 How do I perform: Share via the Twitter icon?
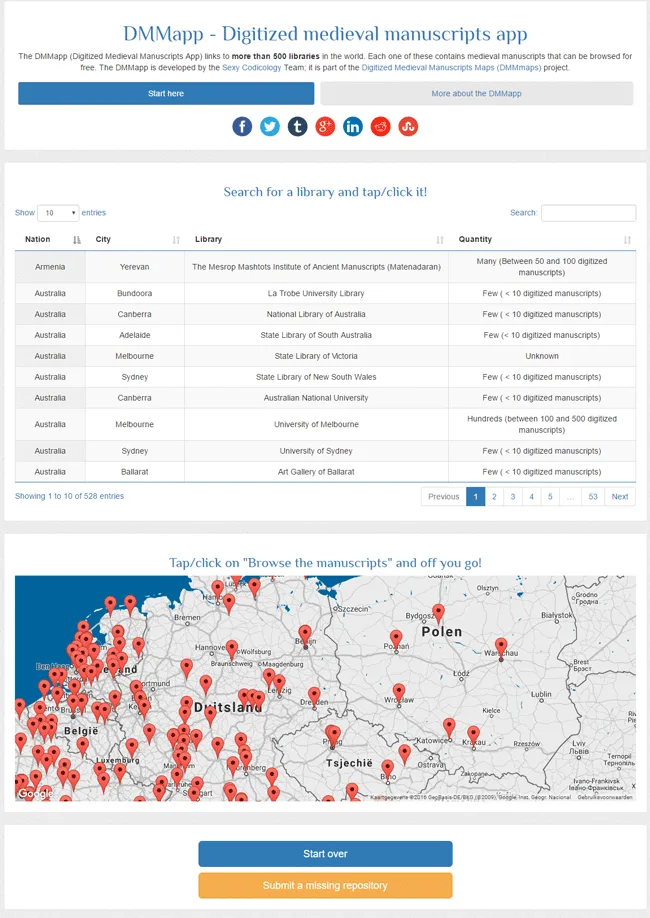pyautogui.click(x=270, y=126)
